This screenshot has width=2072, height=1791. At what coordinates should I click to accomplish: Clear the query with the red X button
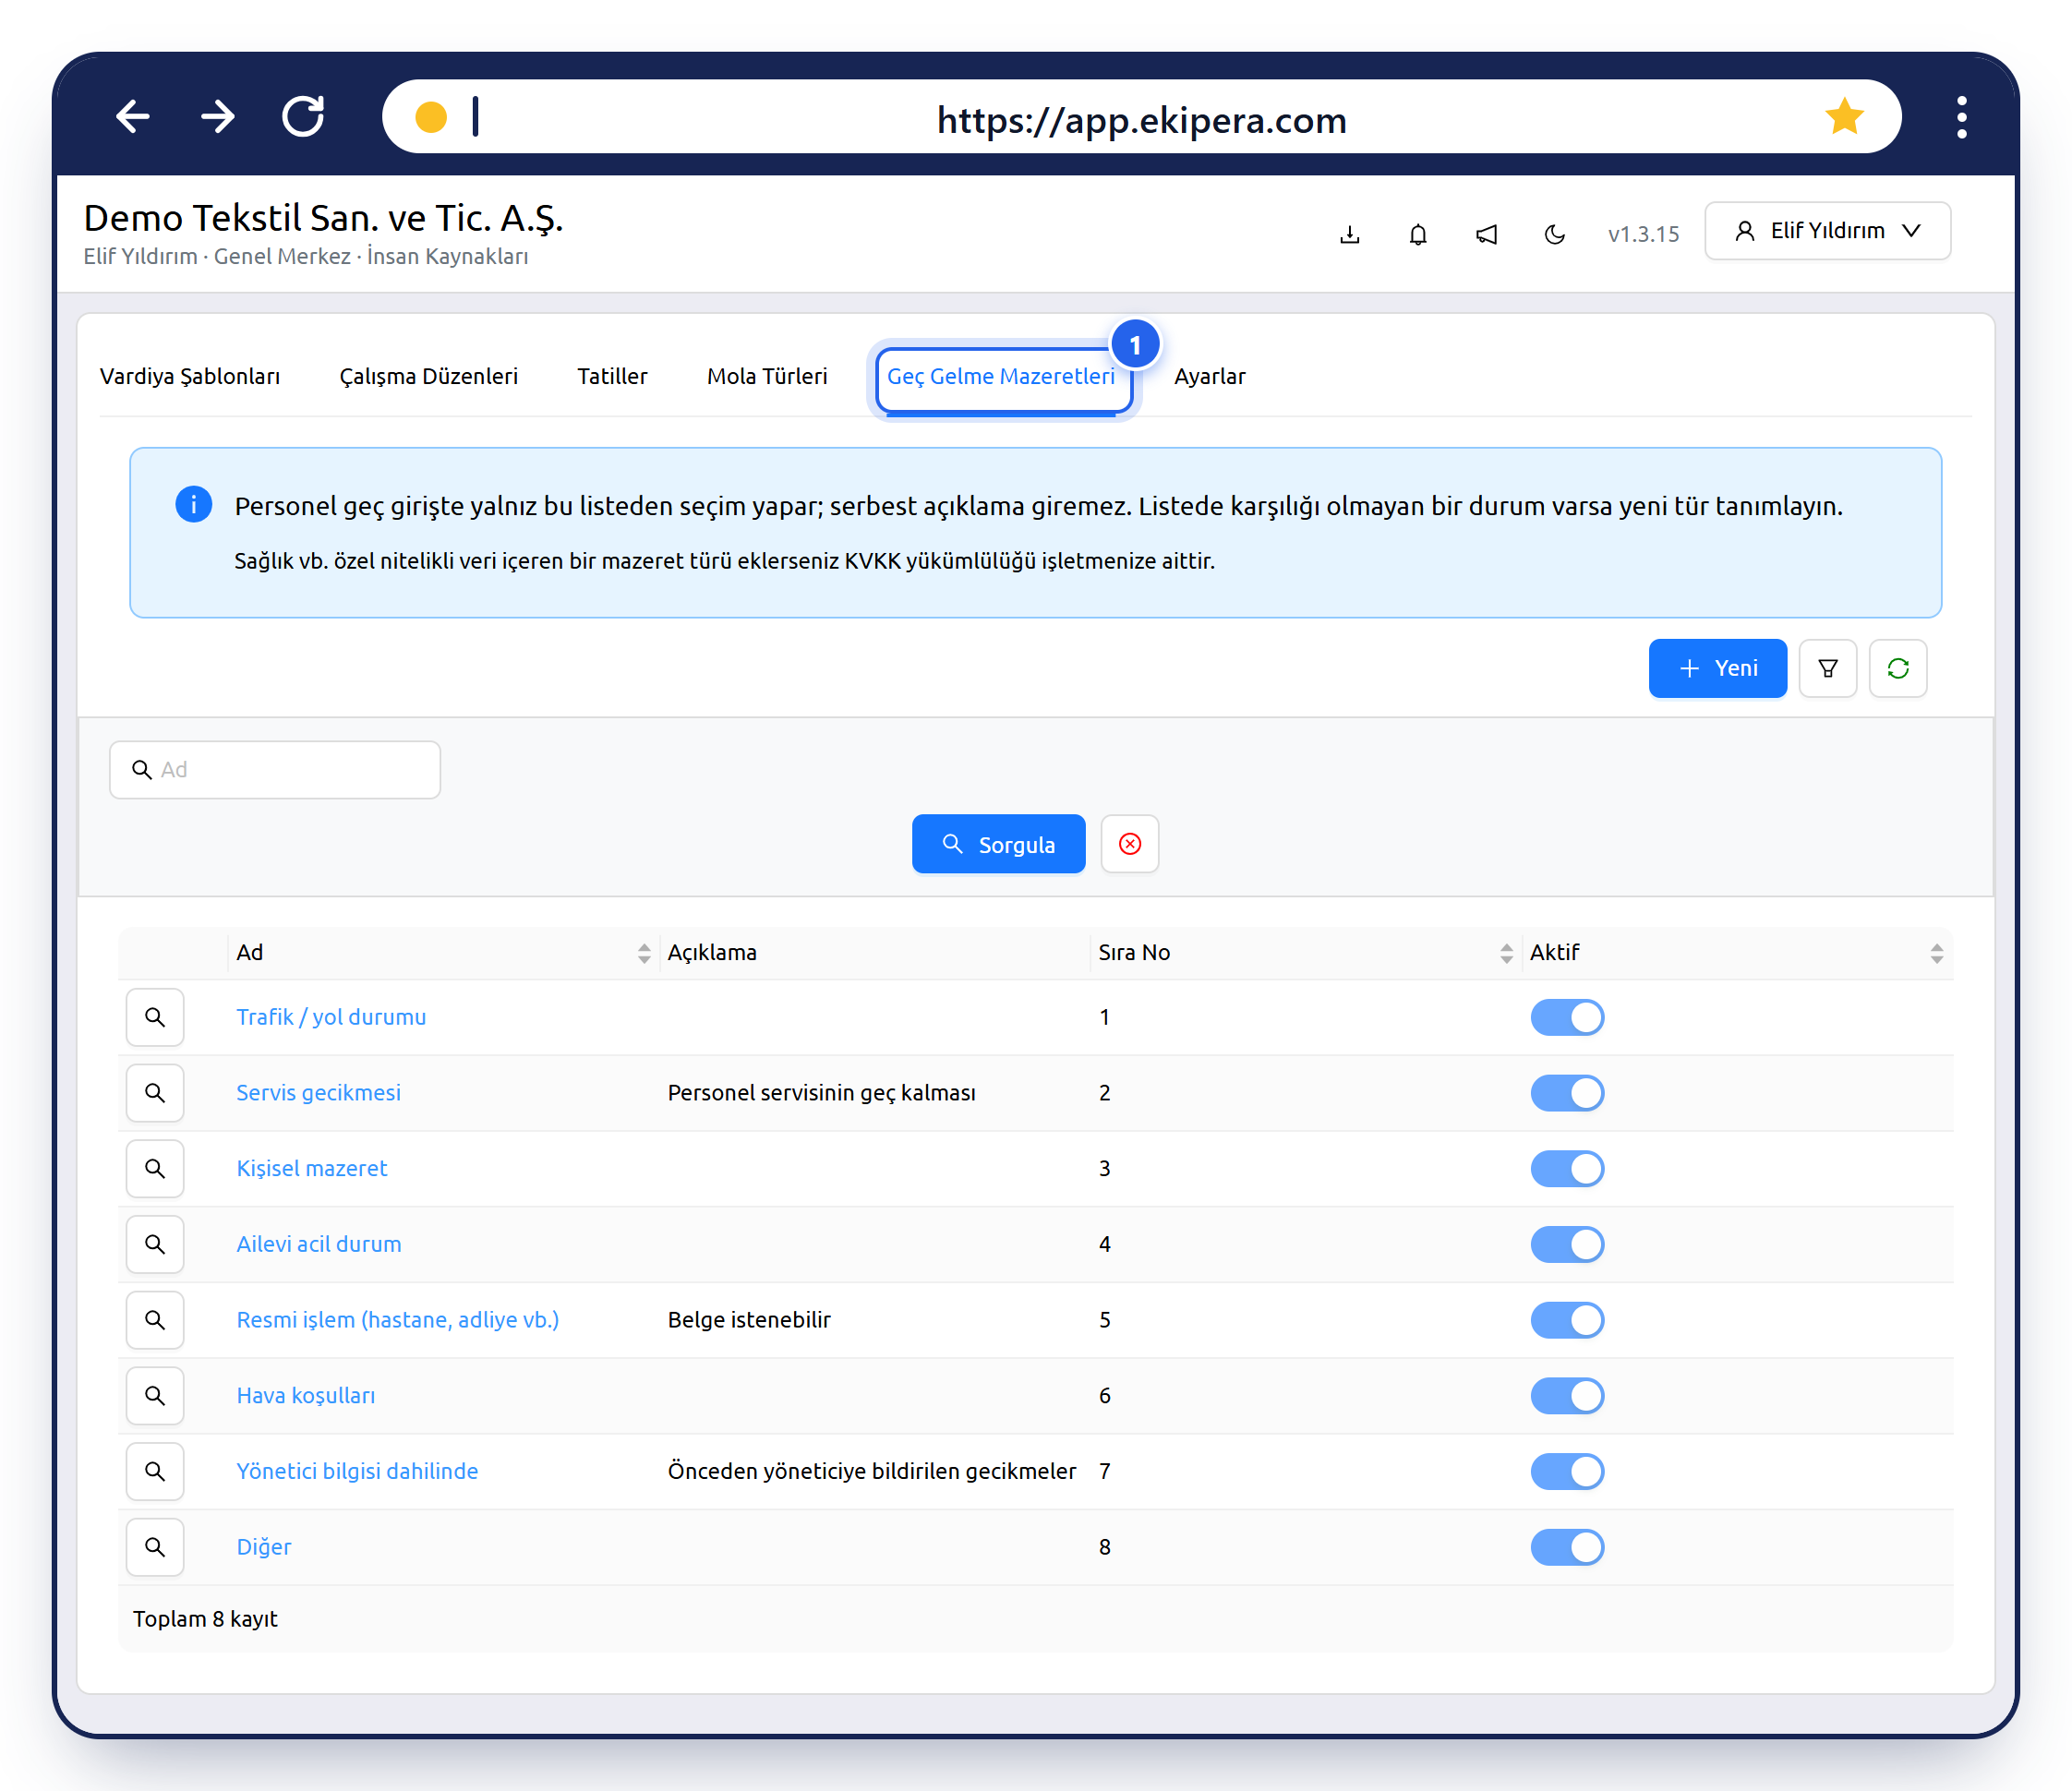tap(1129, 844)
